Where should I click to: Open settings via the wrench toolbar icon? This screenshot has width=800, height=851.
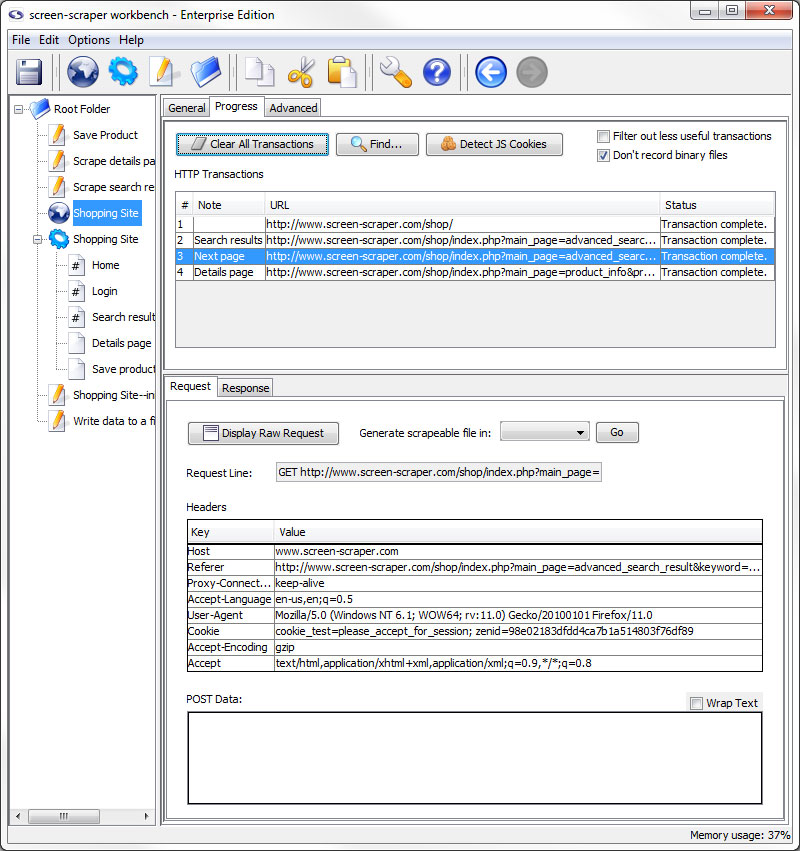tap(396, 72)
